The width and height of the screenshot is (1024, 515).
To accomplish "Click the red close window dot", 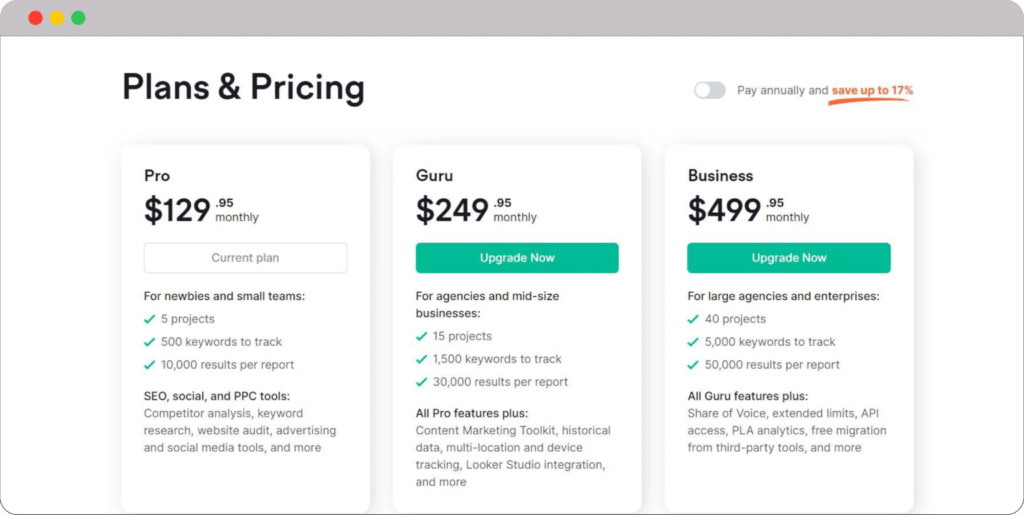I will pyautogui.click(x=35, y=18).
